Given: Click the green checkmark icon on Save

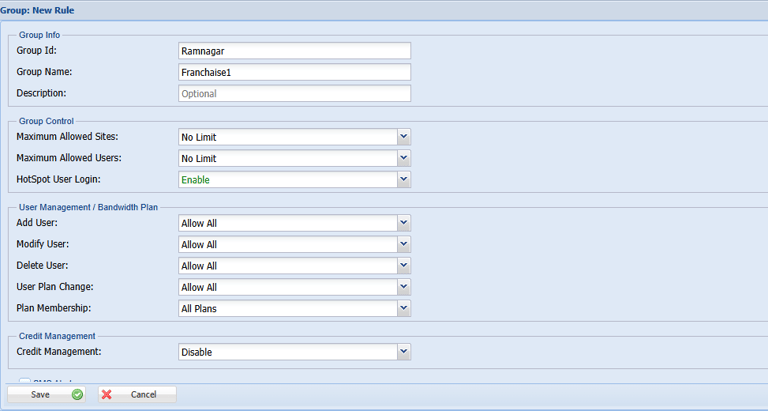Looking at the screenshot, I should pyautogui.click(x=77, y=395).
